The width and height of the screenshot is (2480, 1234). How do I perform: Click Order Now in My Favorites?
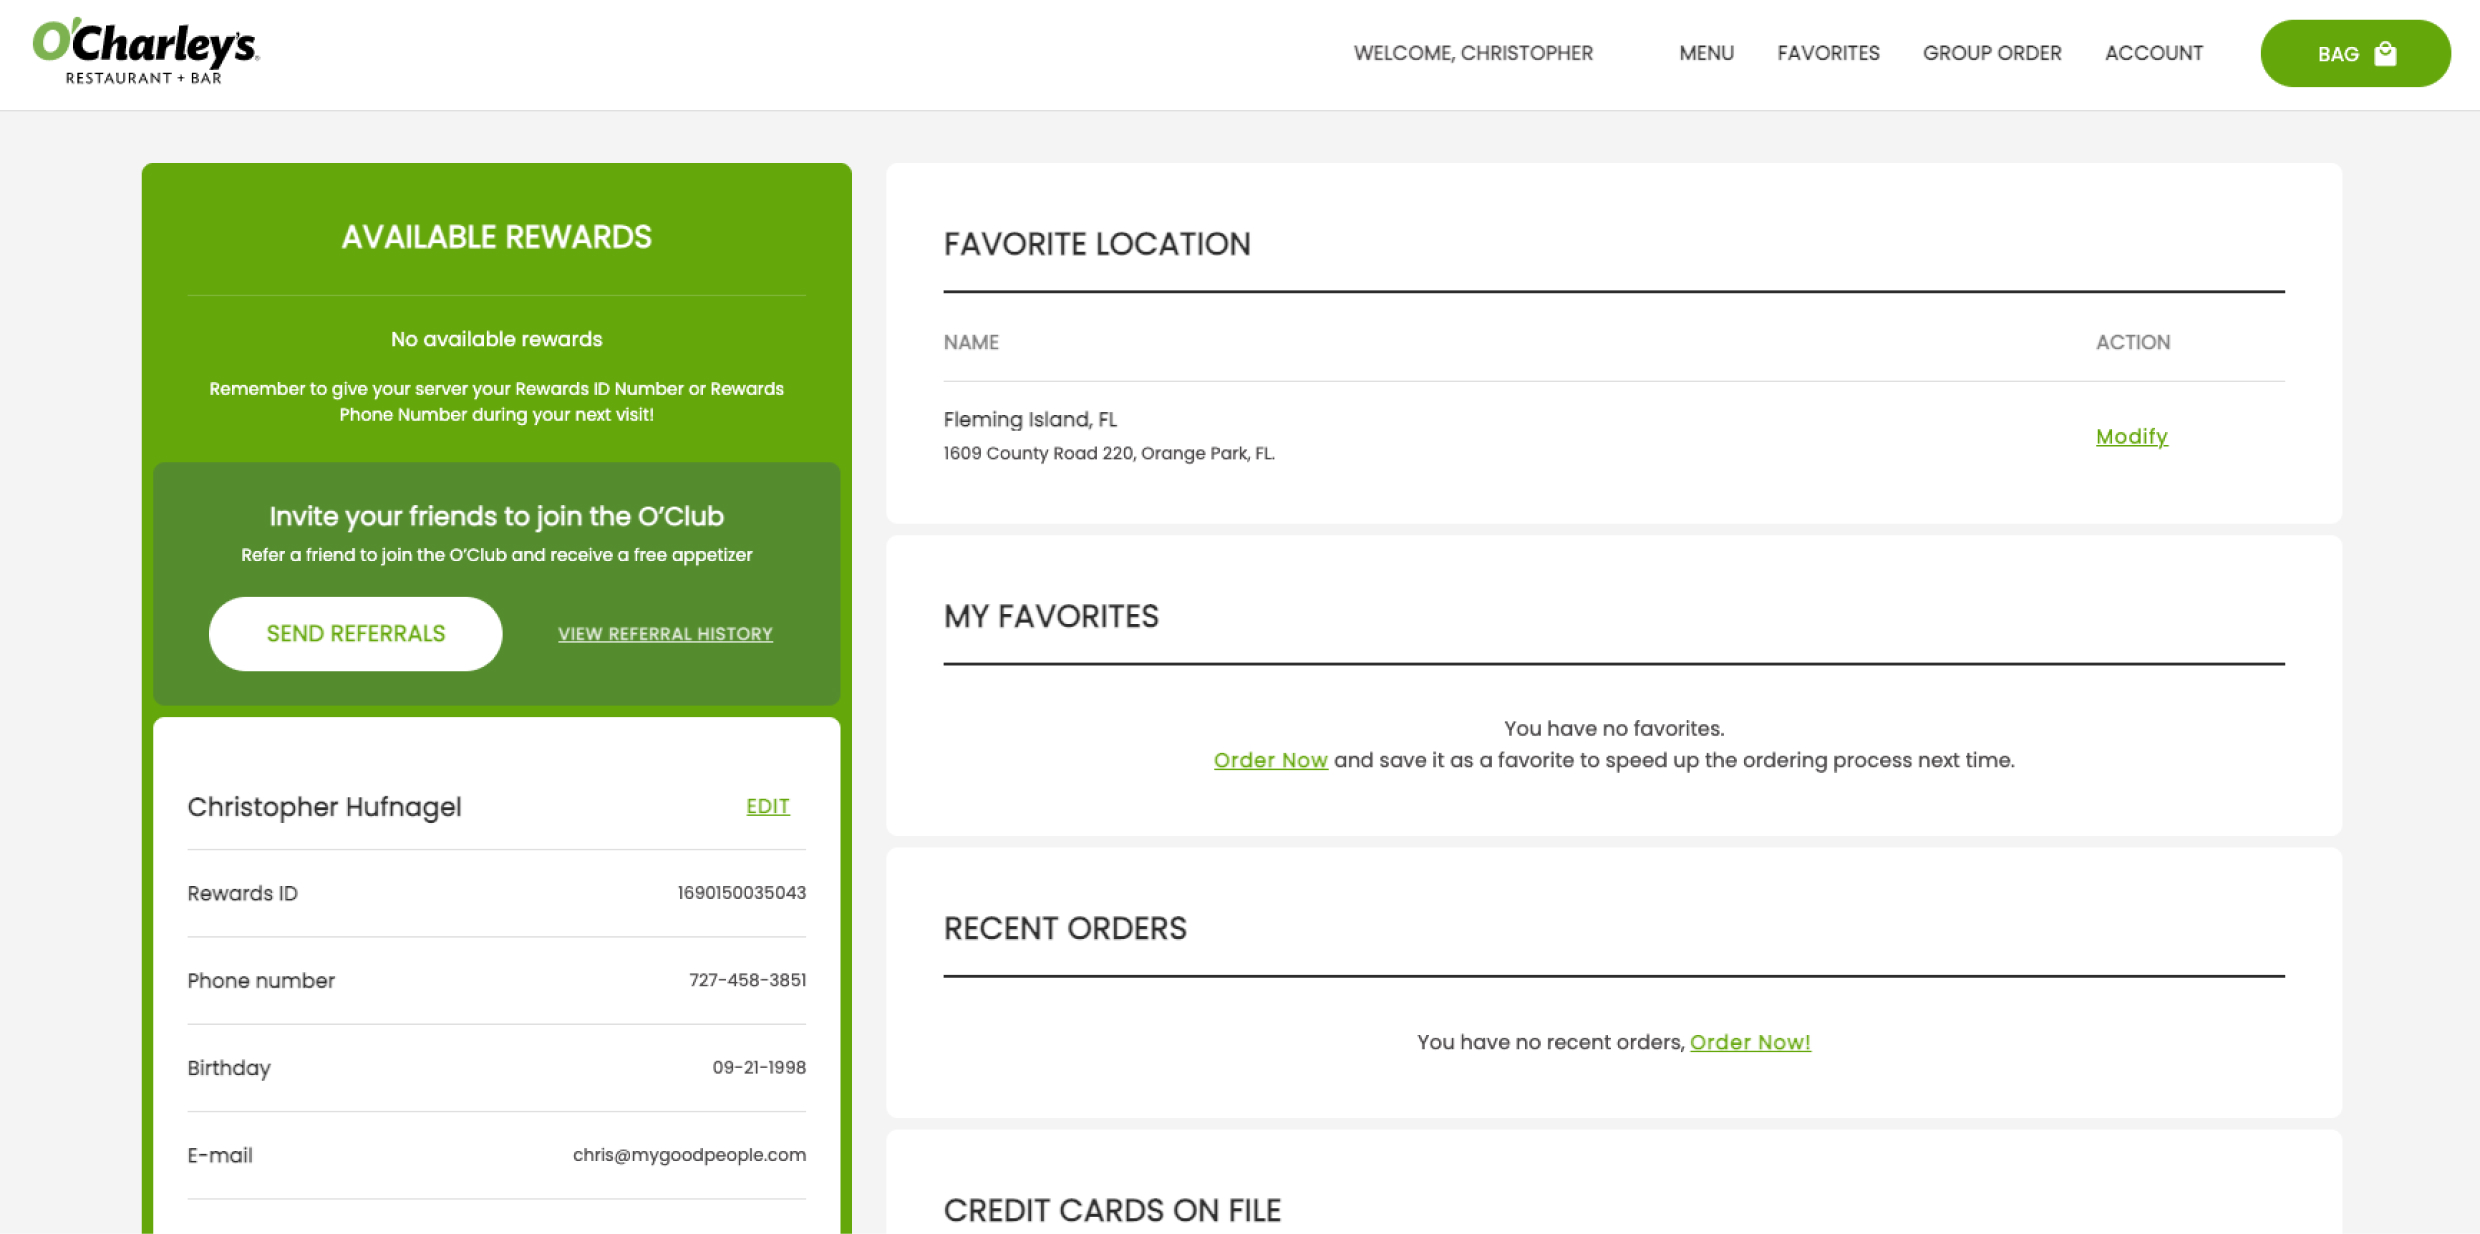click(1270, 760)
